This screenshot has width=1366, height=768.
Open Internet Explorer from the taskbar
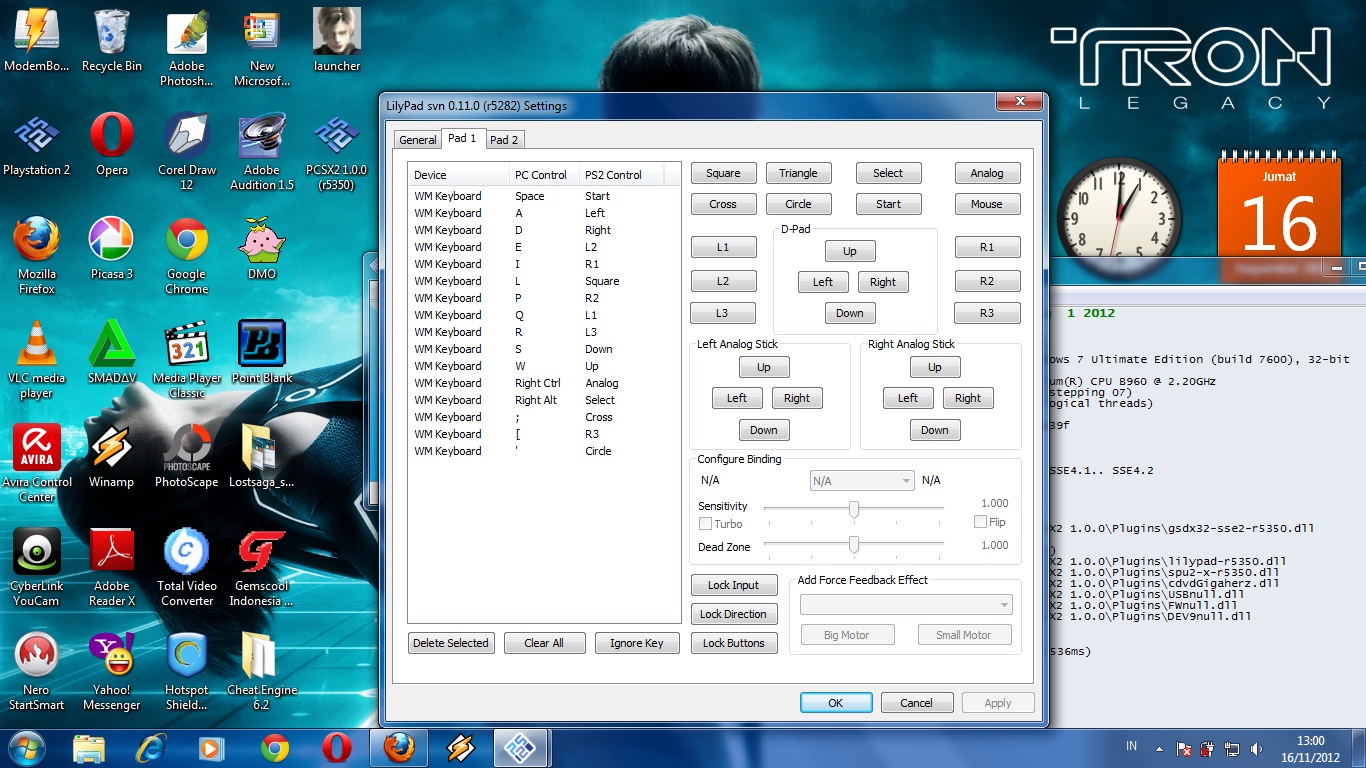coord(151,747)
